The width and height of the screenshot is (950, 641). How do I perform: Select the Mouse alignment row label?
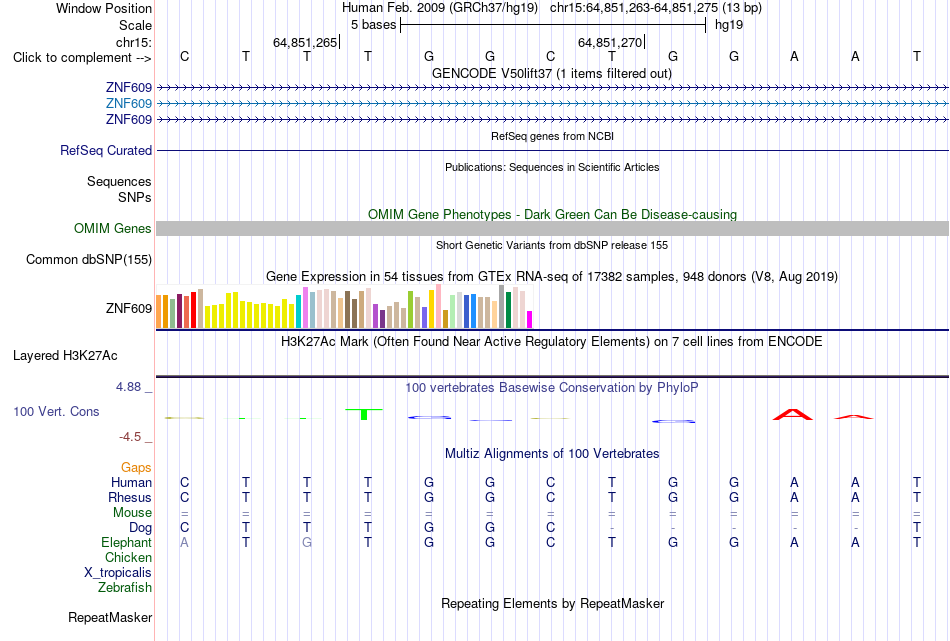tap(132, 513)
